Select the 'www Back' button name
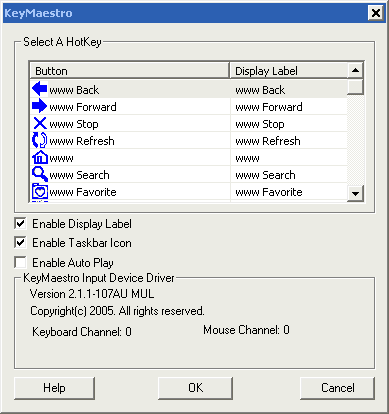 coord(74,90)
